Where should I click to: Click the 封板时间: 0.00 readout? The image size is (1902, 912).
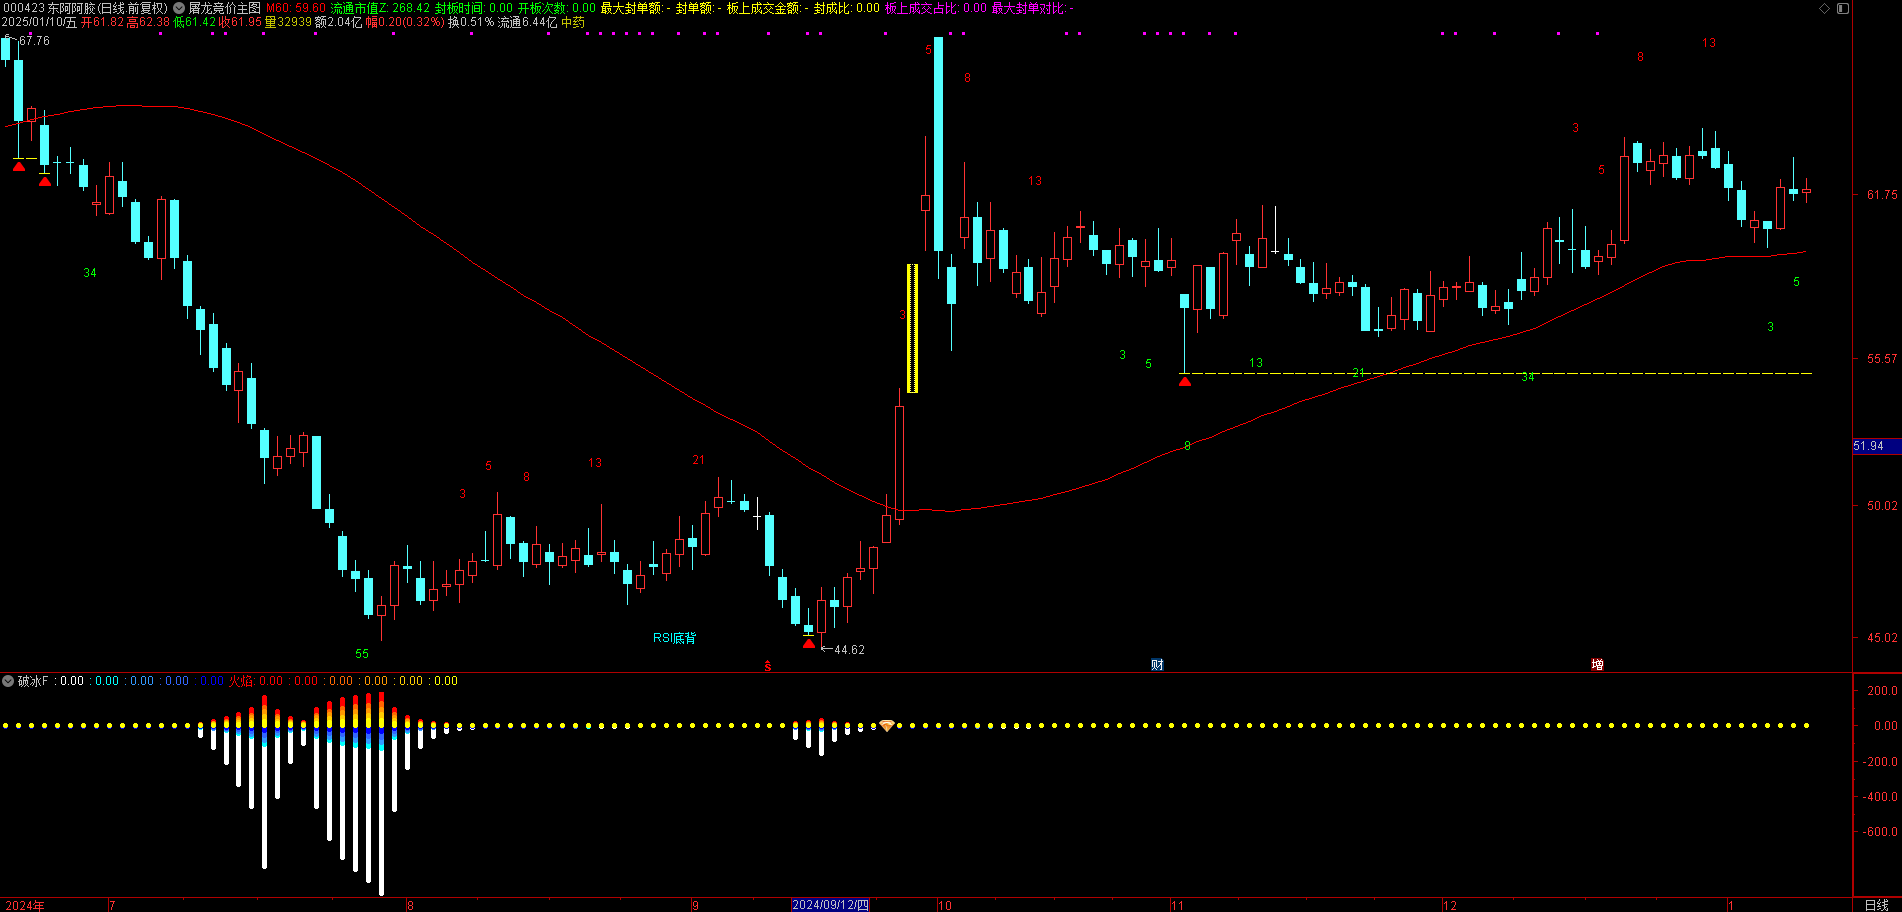pyautogui.click(x=474, y=8)
